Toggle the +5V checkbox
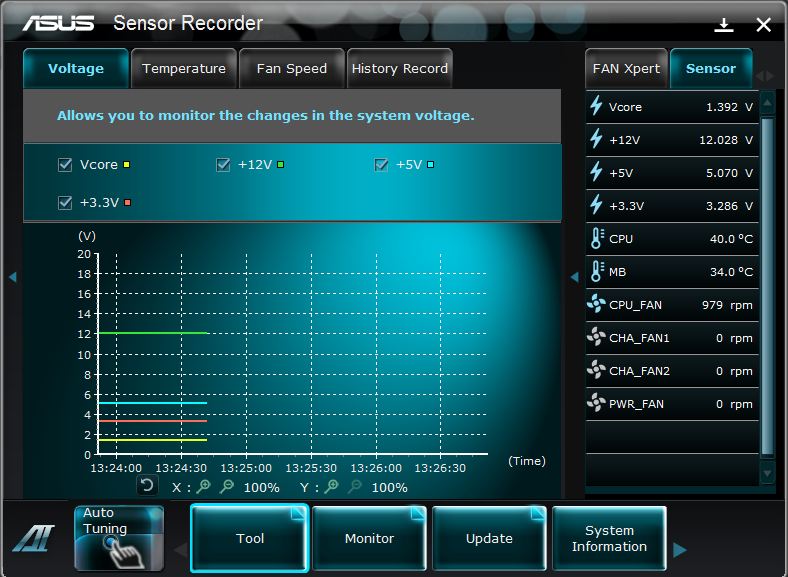The image size is (788, 577). coord(381,164)
